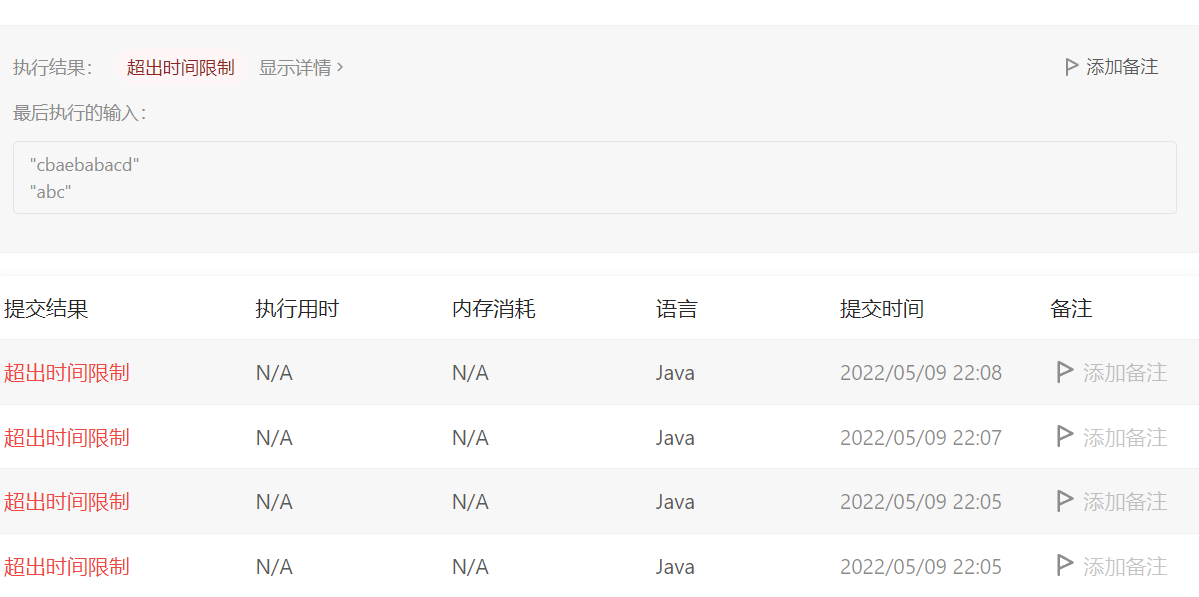This screenshot has height=597, width=1199.
Task: Open 显示详情 to show result details
Action: click(295, 67)
